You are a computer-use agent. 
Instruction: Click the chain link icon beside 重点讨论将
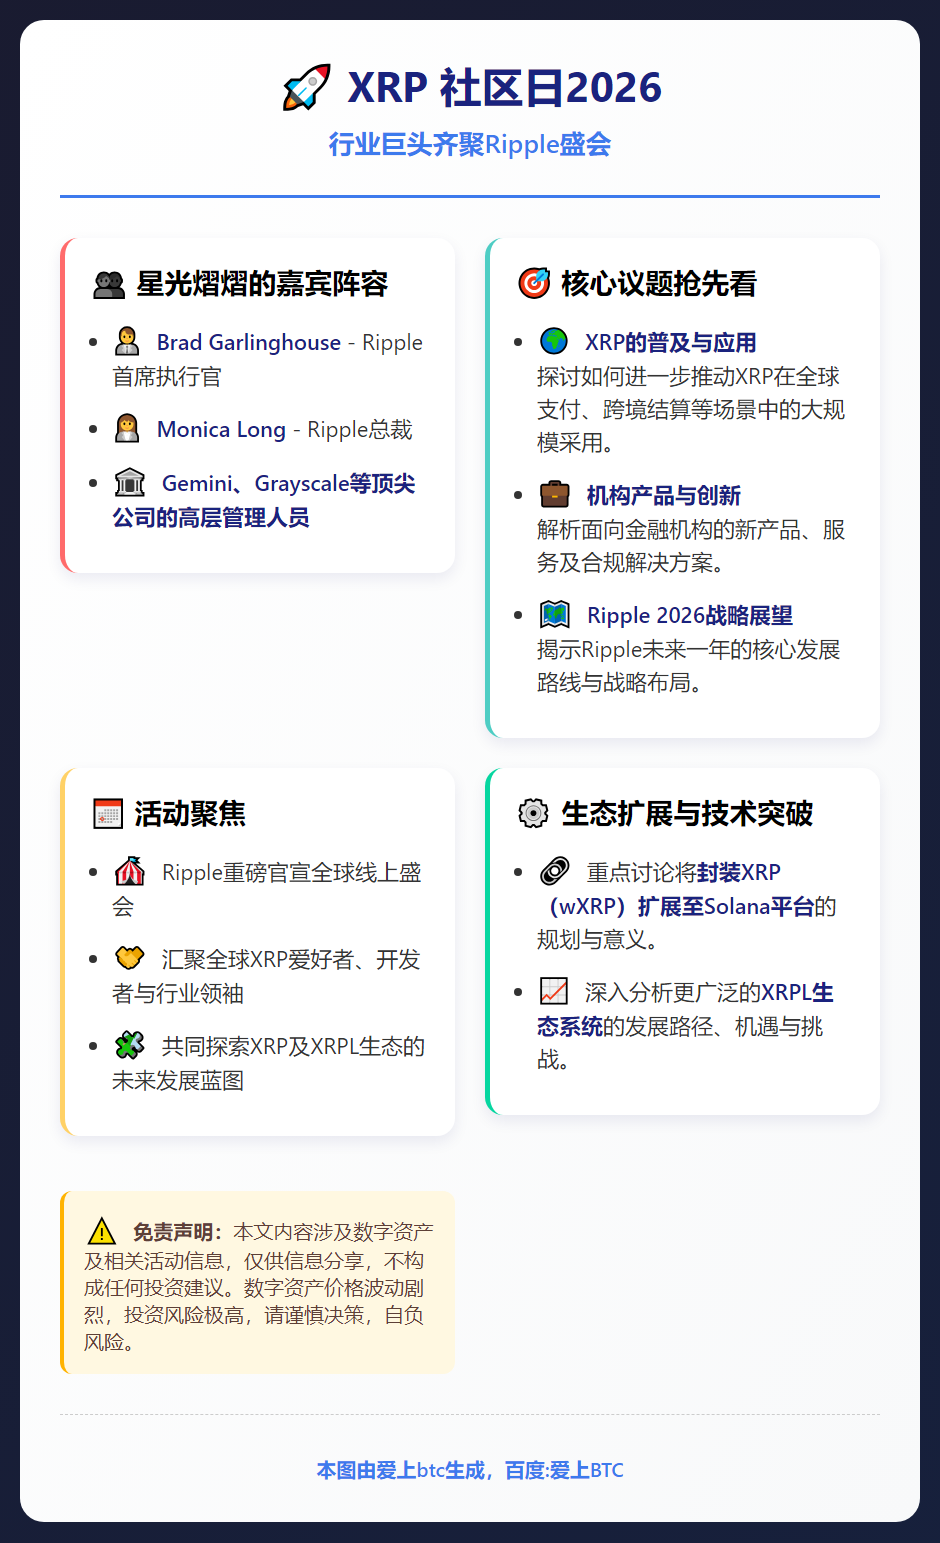coord(555,871)
